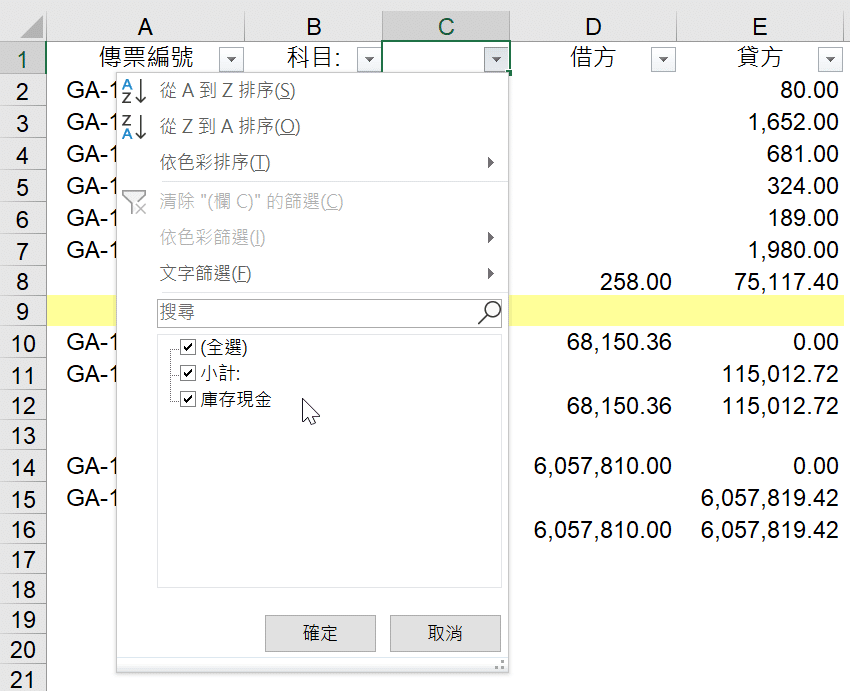Close the column C filter dropdown arrow
Image resolution: width=850 pixels, height=691 pixels.
(x=496, y=59)
